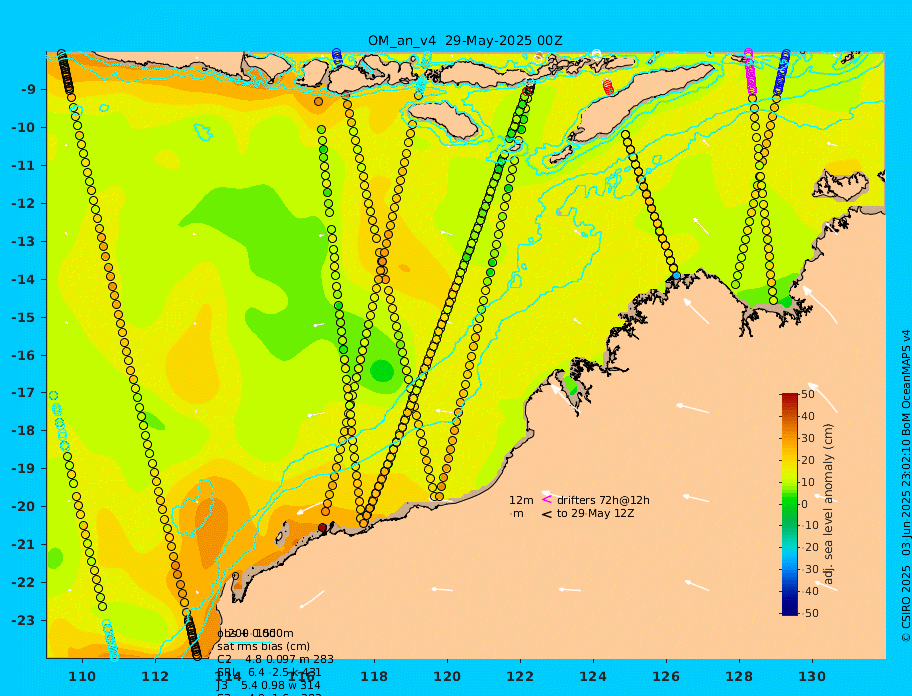The height and width of the screenshot is (696, 912).
Task: Click the latitude axis label -23
Action: (24, 620)
